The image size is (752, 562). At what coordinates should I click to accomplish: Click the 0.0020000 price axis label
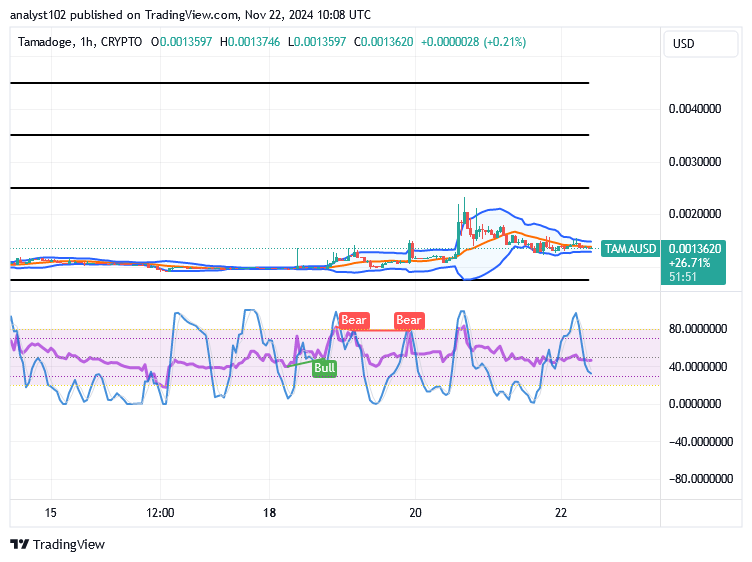click(x=695, y=214)
